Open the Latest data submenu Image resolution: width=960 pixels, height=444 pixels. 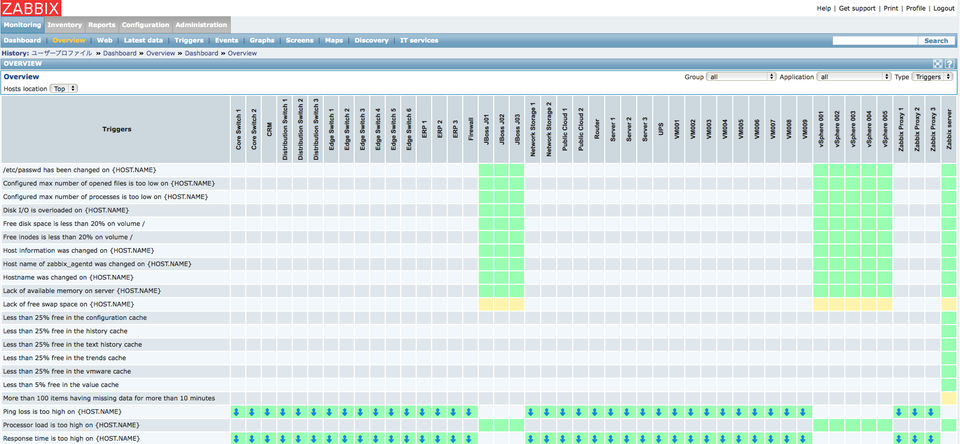(x=143, y=40)
